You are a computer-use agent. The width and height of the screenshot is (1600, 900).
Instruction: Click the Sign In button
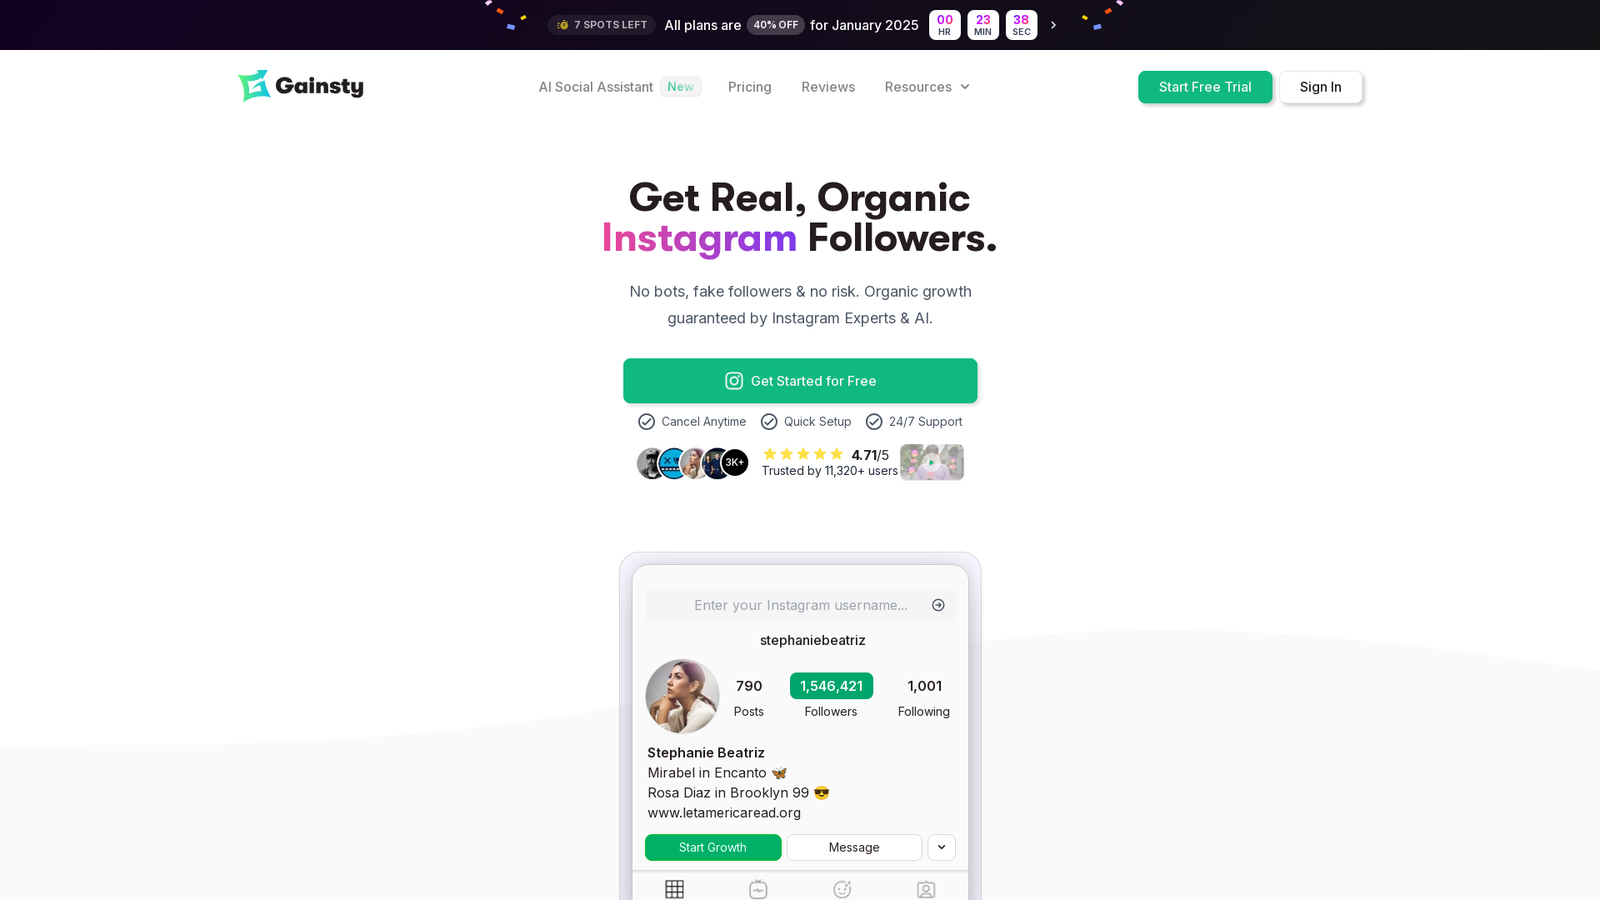tap(1321, 87)
